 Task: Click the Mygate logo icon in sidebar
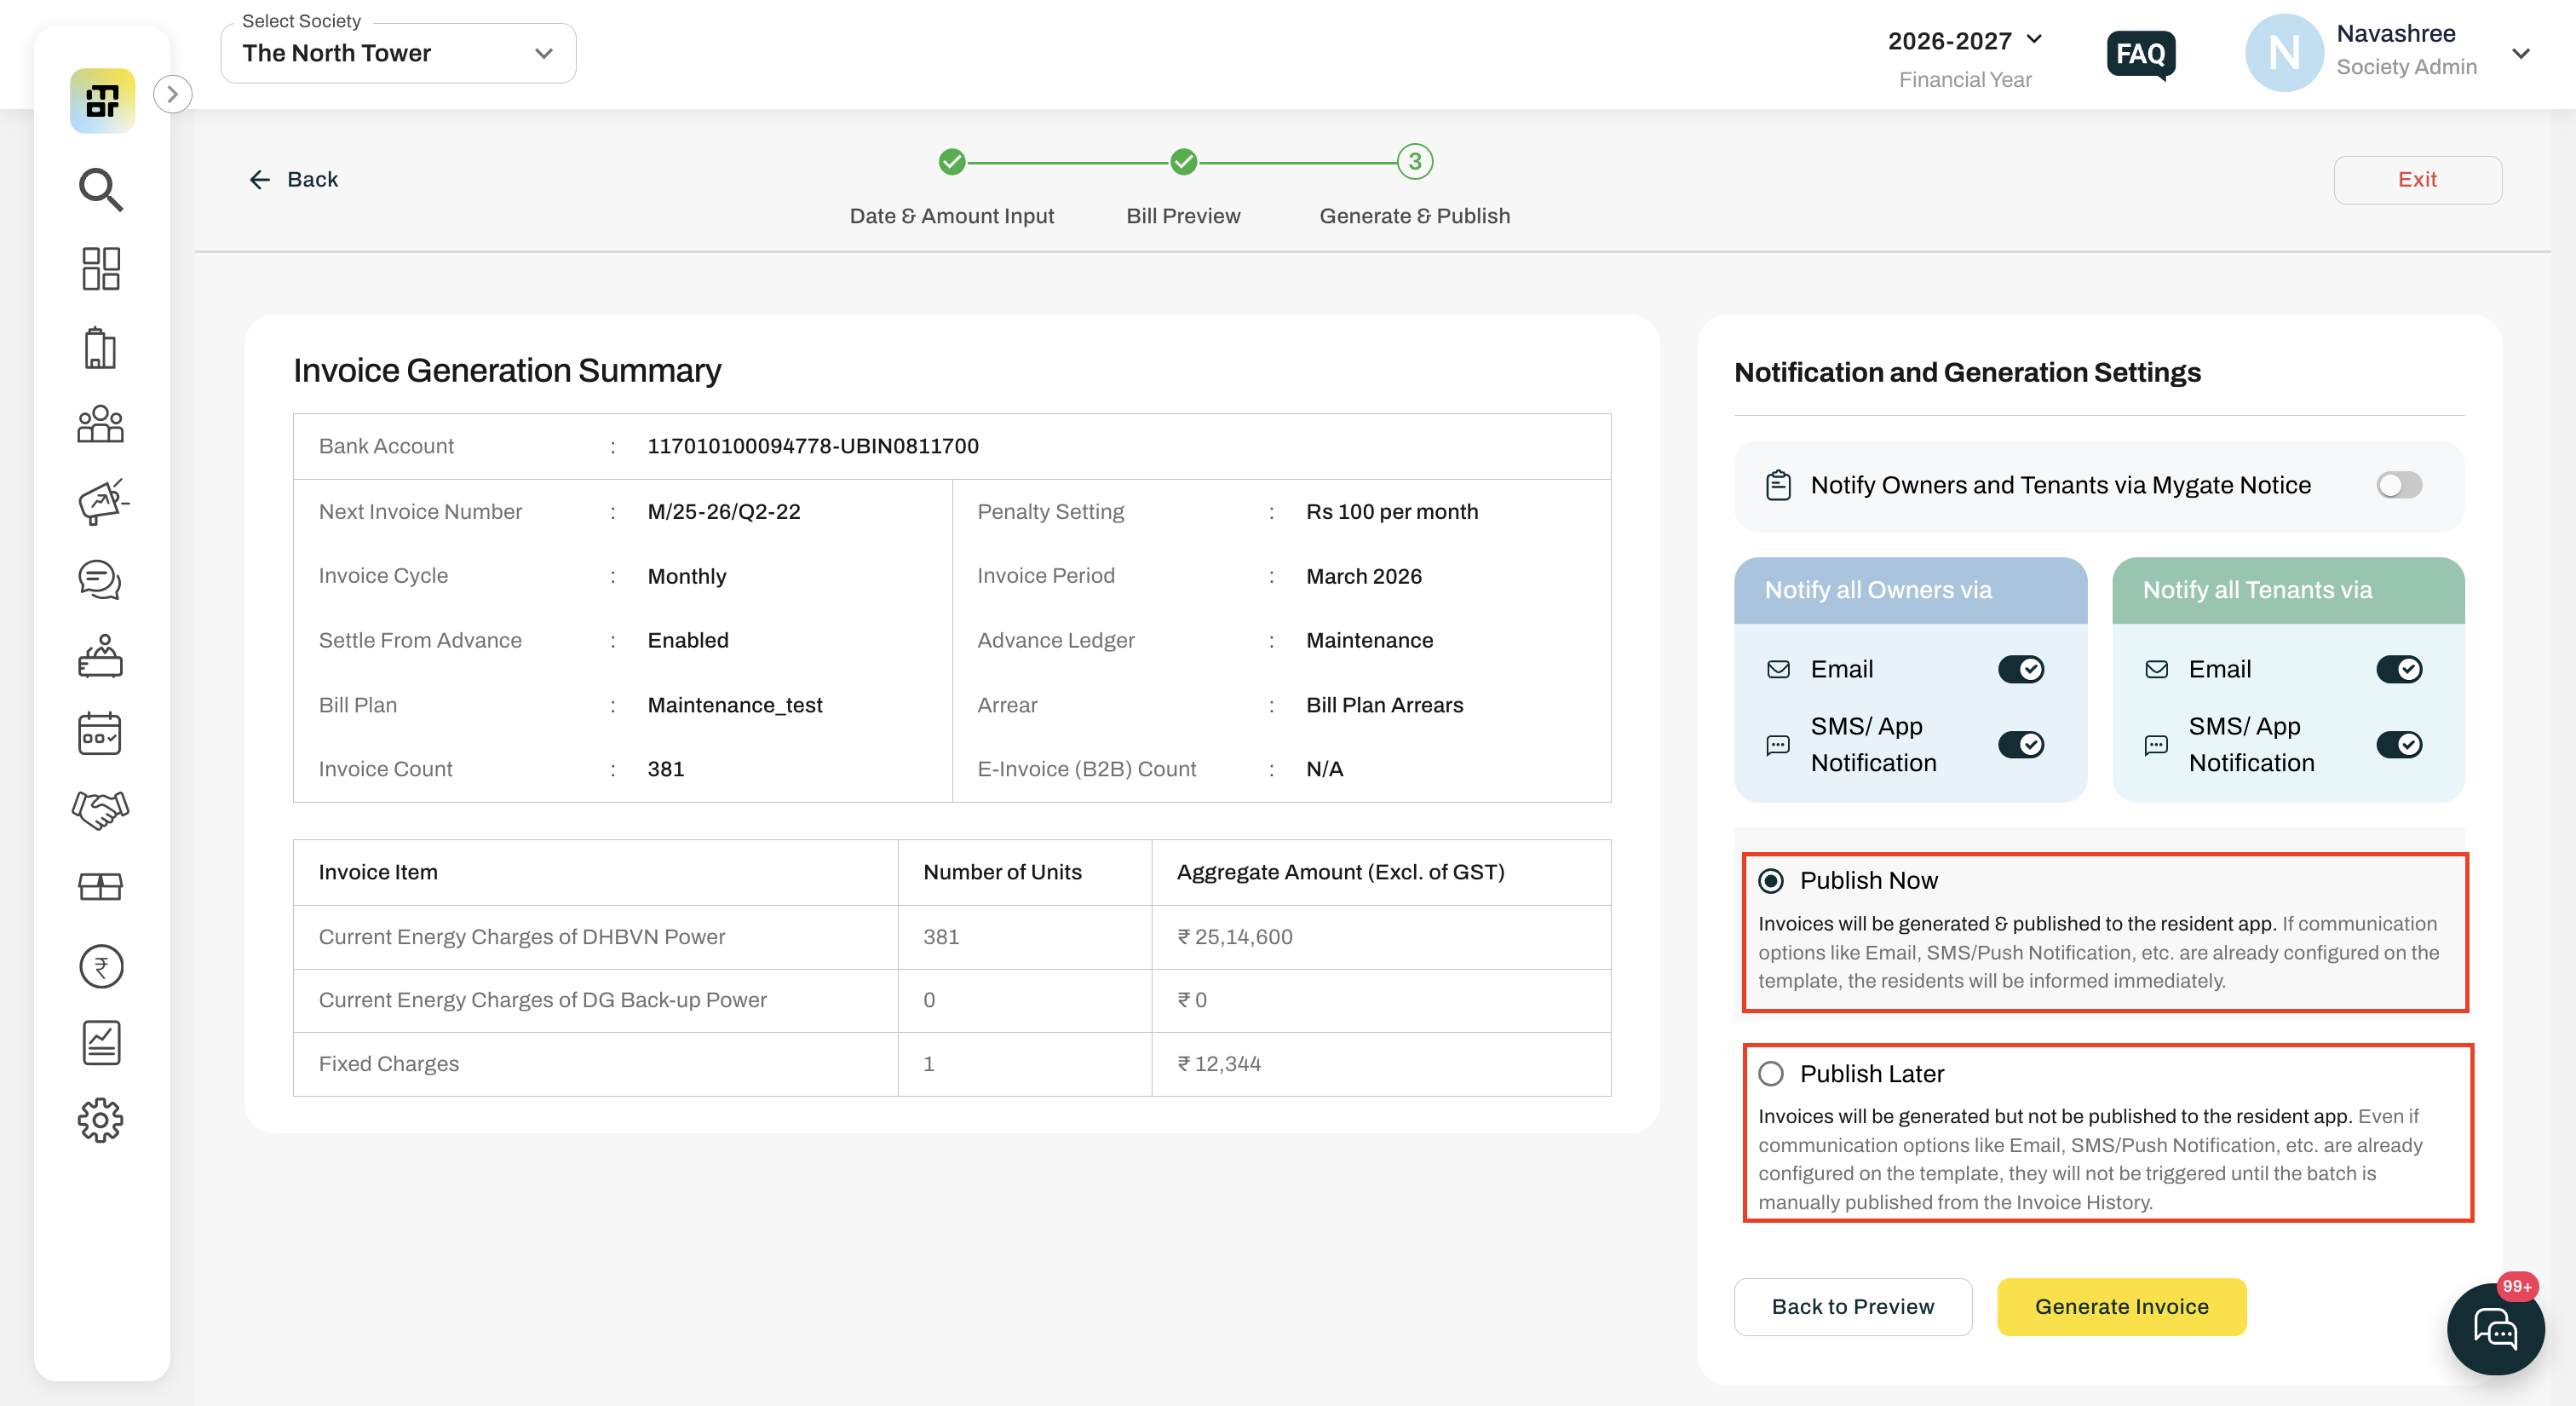tap(102, 100)
